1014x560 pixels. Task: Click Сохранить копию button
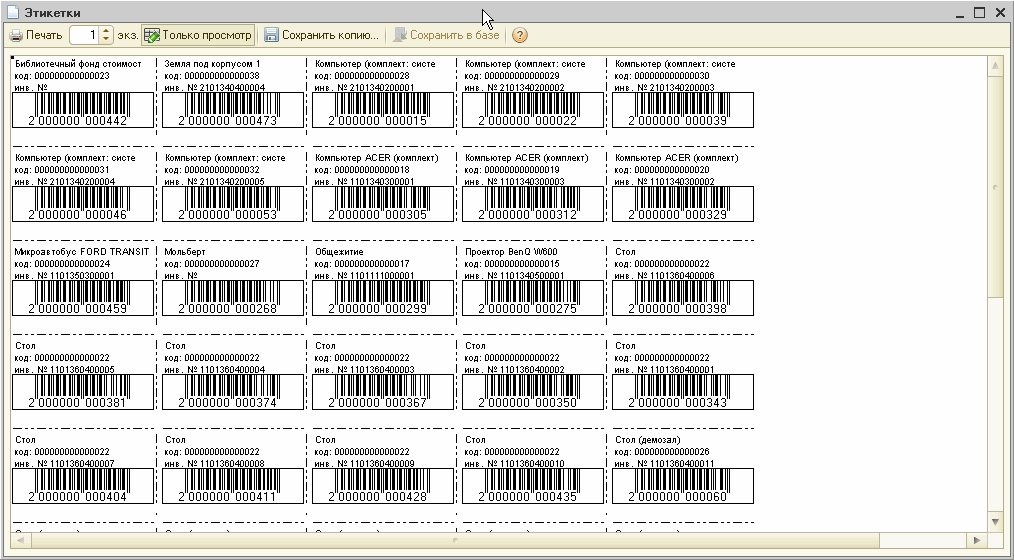pyautogui.click(x=321, y=36)
